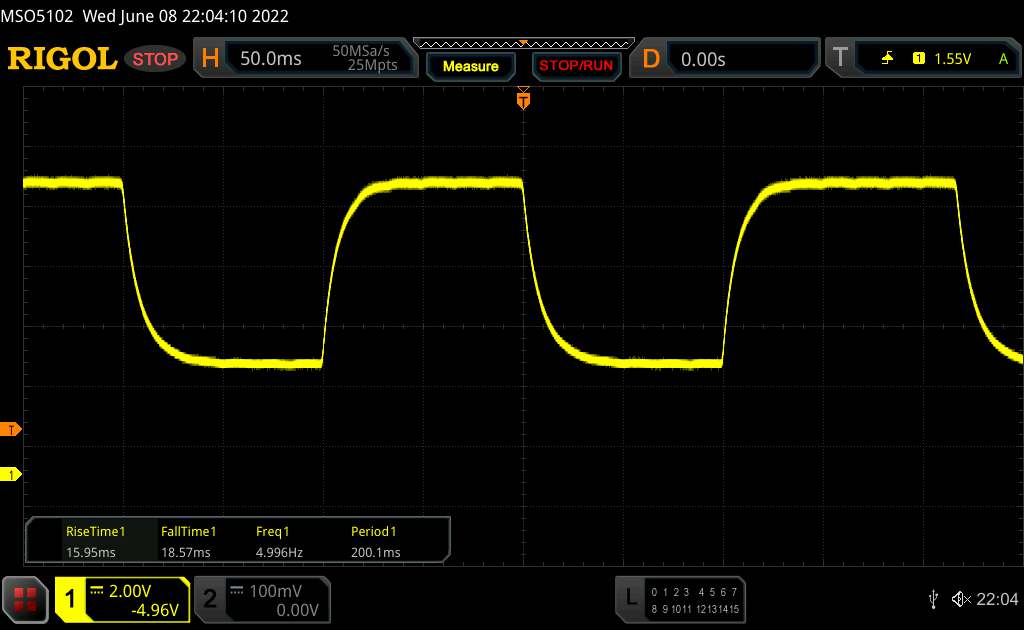Click the orange trigger level marker on left edge
Screen dimensions: 1024x630
[11, 430]
